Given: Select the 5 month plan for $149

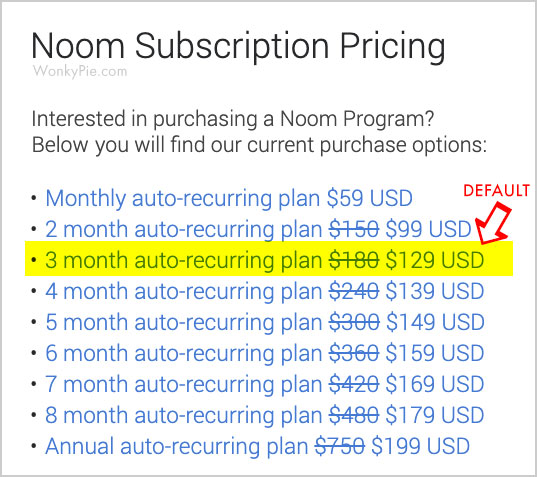Looking at the screenshot, I should [x=265, y=322].
